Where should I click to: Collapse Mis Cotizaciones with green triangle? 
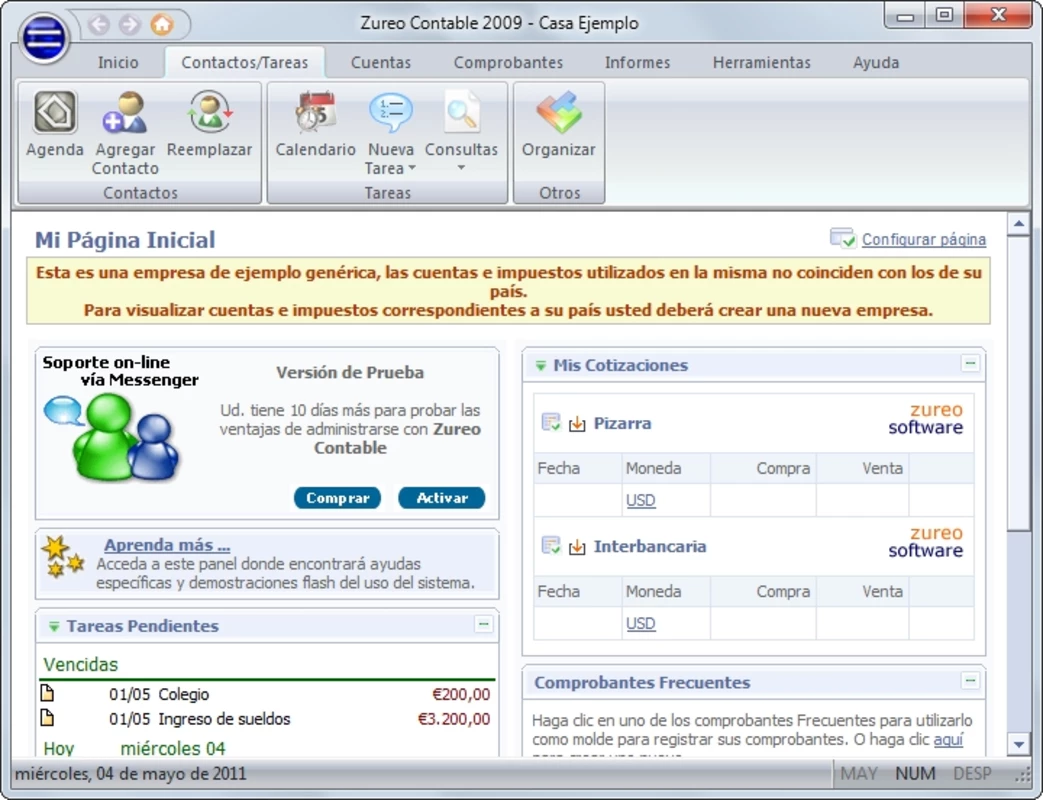point(541,366)
